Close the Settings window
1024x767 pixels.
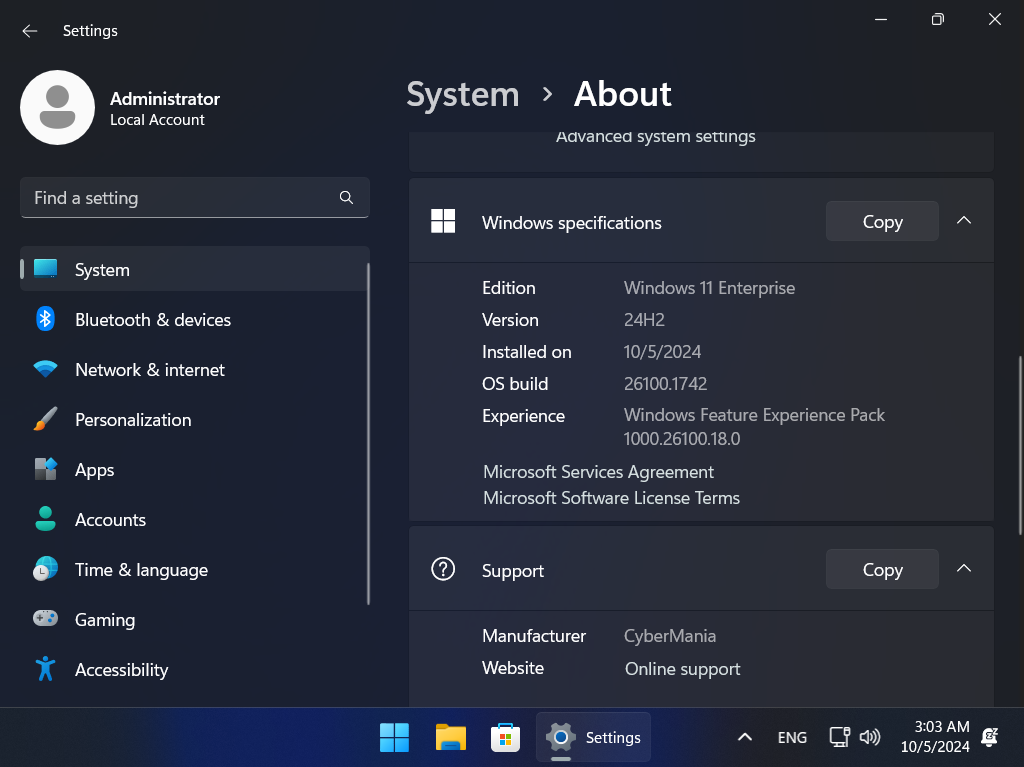pos(995,20)
